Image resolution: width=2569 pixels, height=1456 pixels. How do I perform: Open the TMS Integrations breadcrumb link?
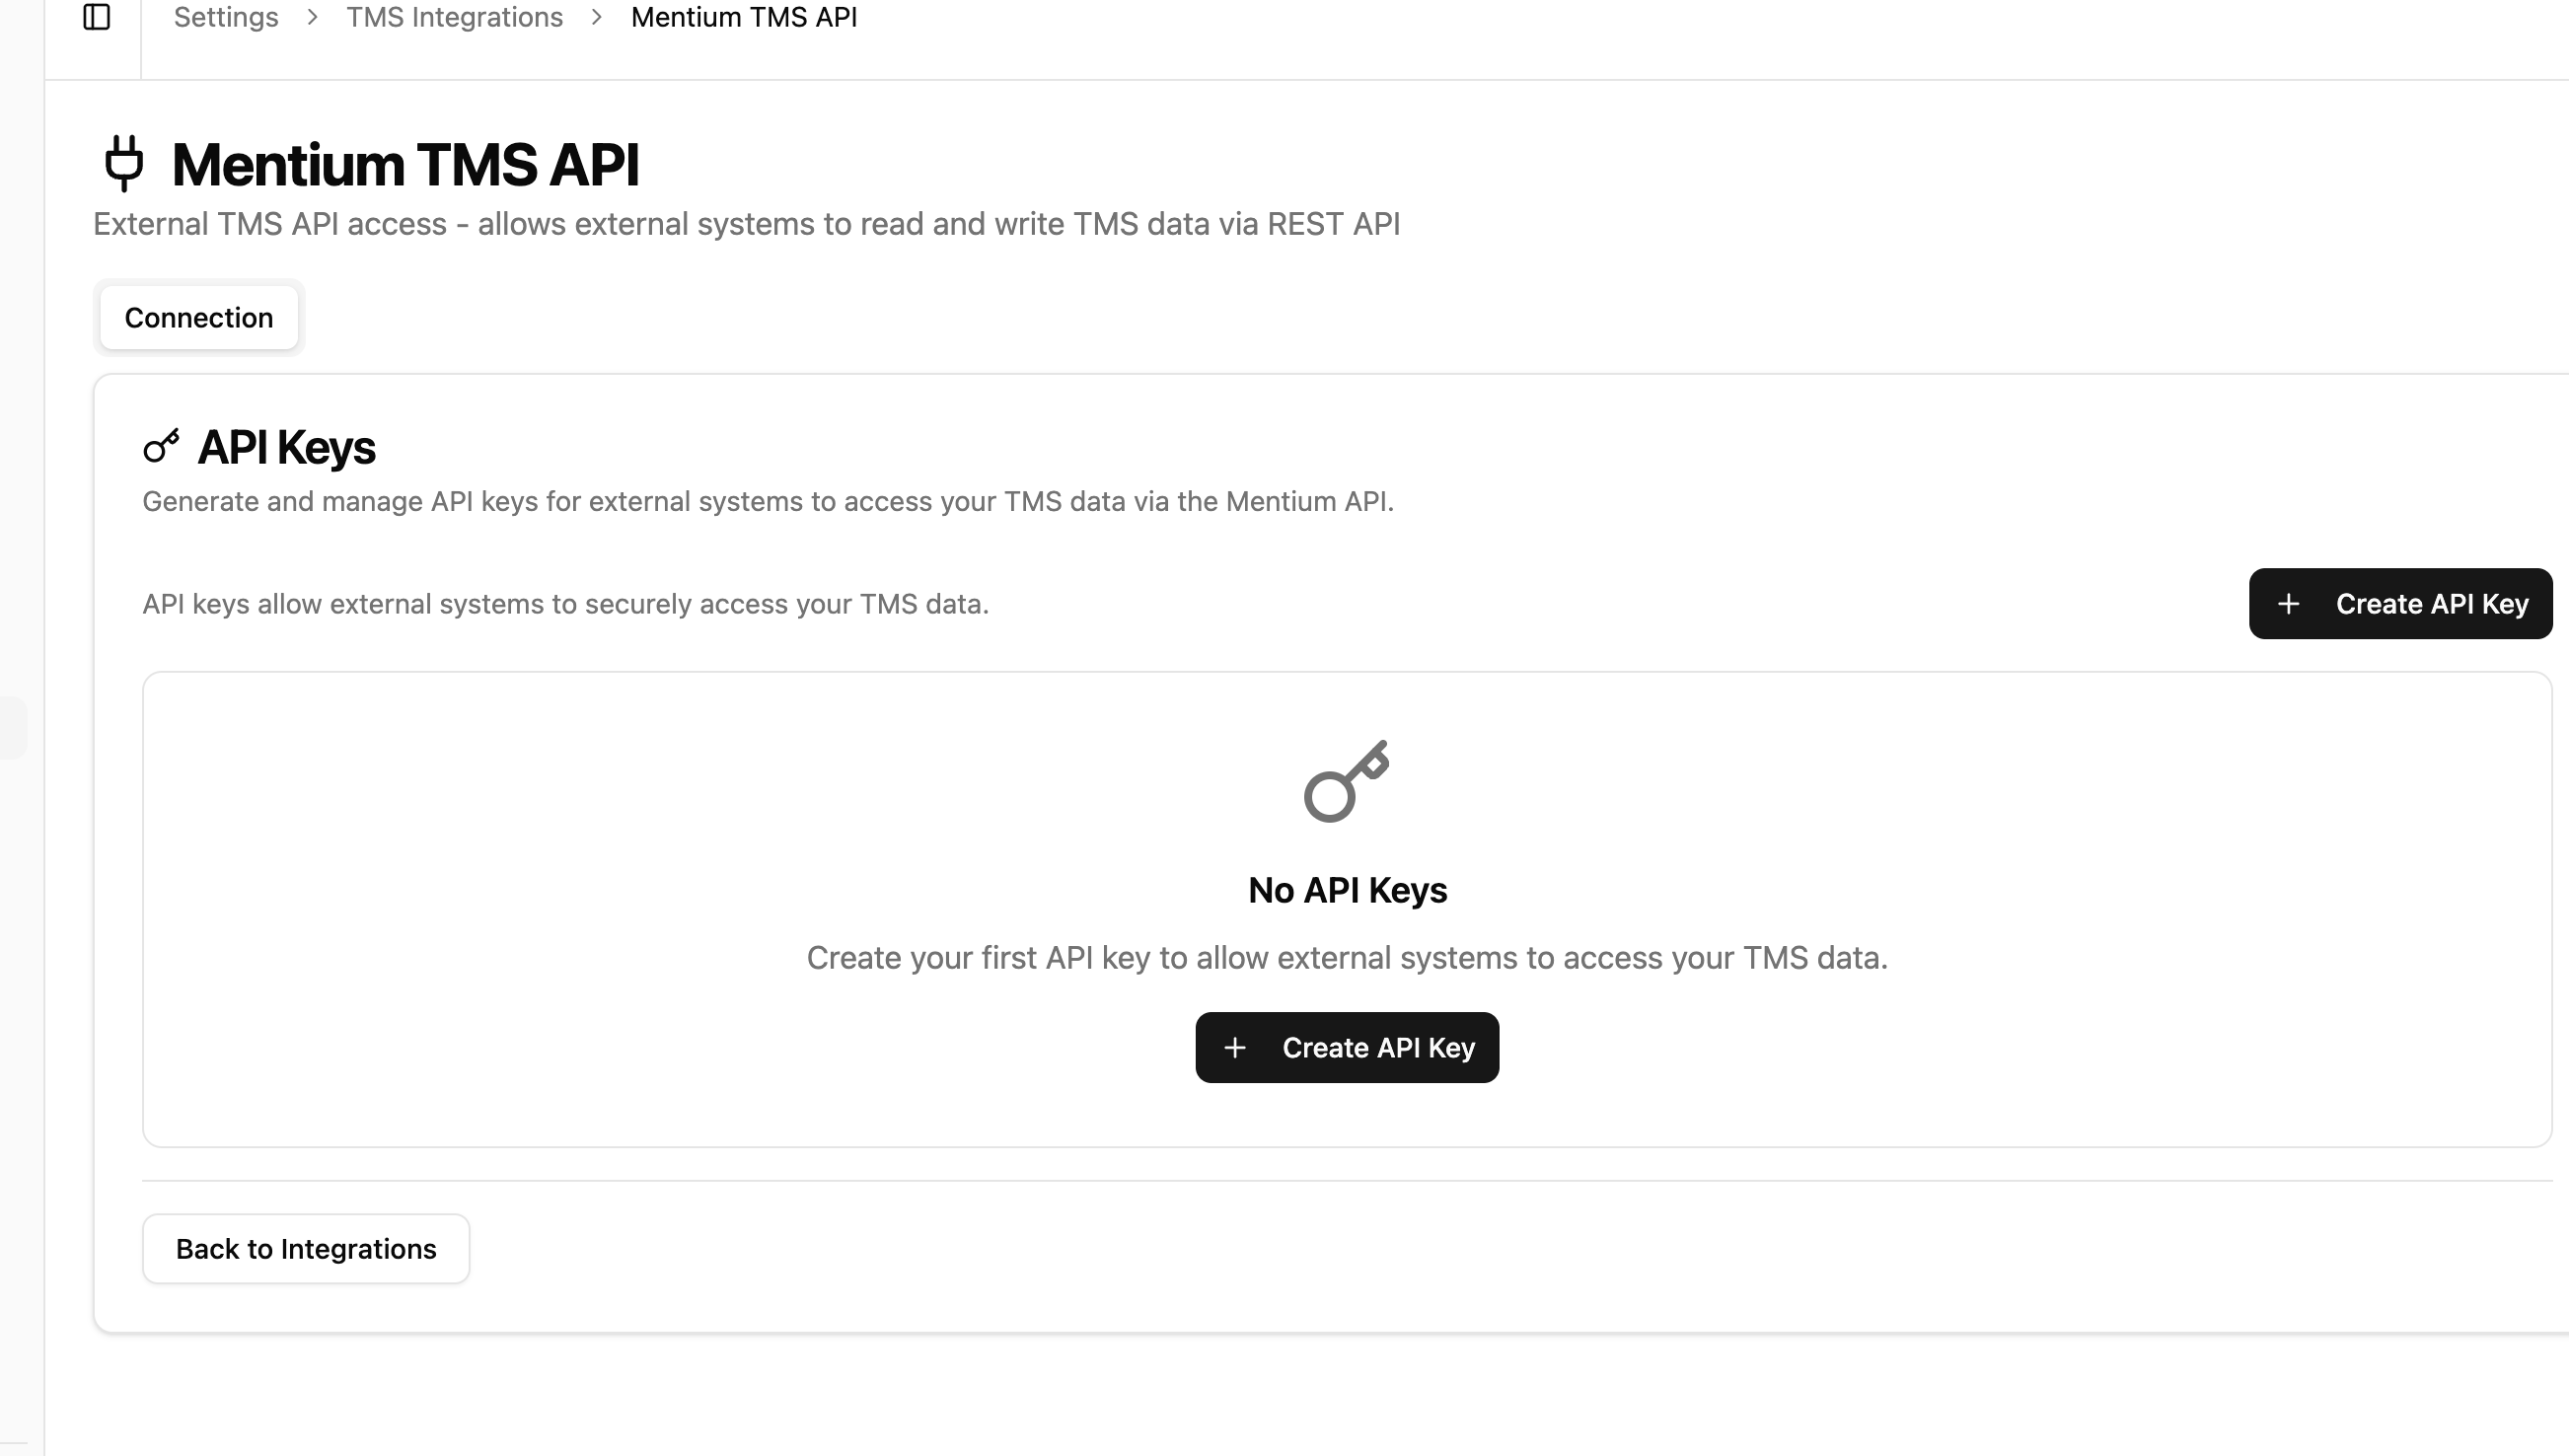point(455,17)
